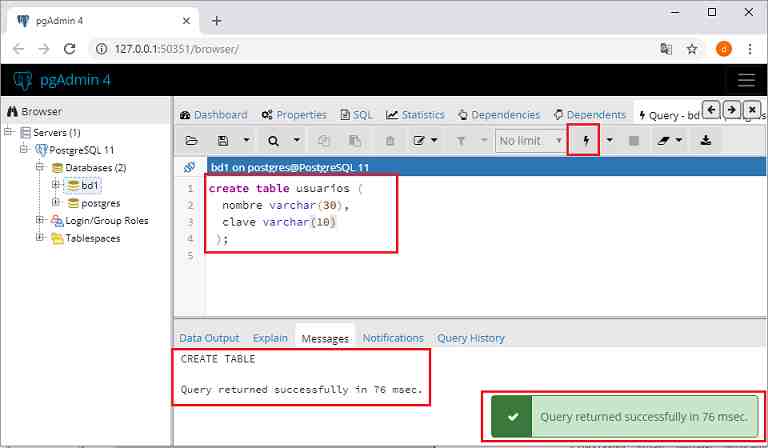Open the Save options dropdown arrow
768x448 pixels.
click(247, 141)
